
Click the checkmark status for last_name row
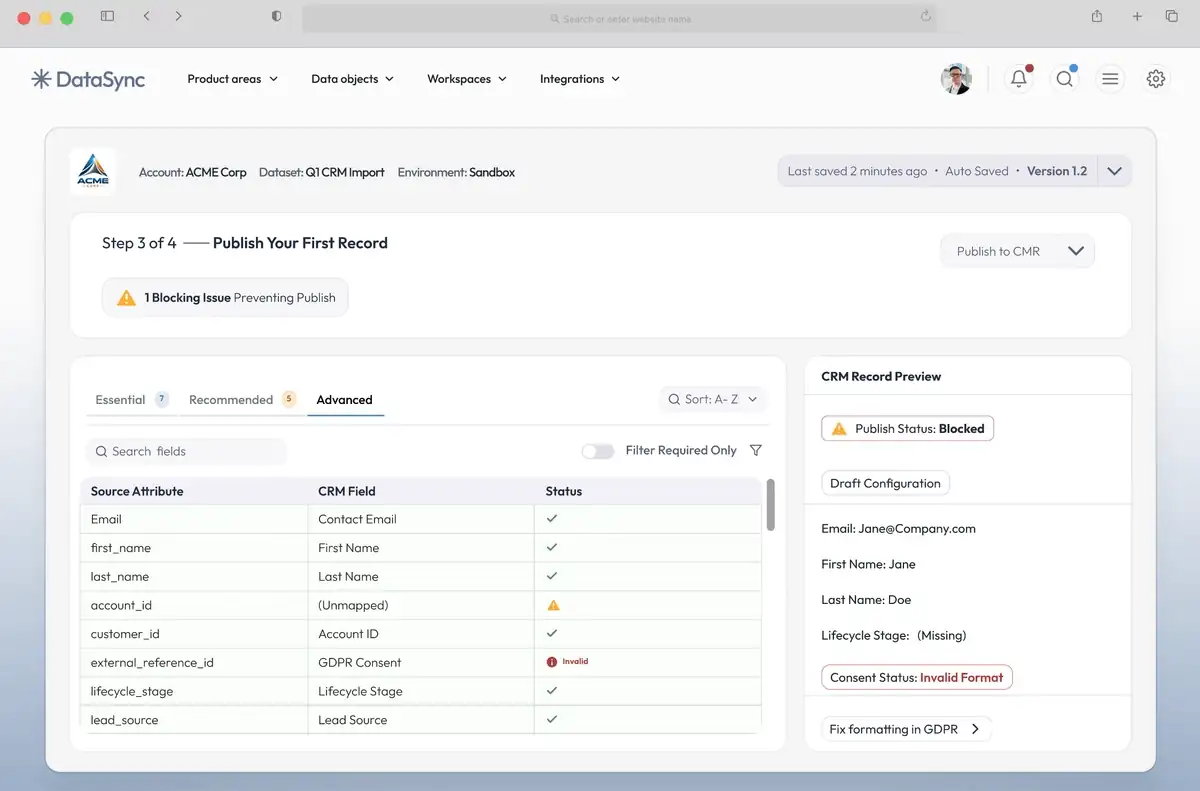pyautogui.click(x=552, y=576)
